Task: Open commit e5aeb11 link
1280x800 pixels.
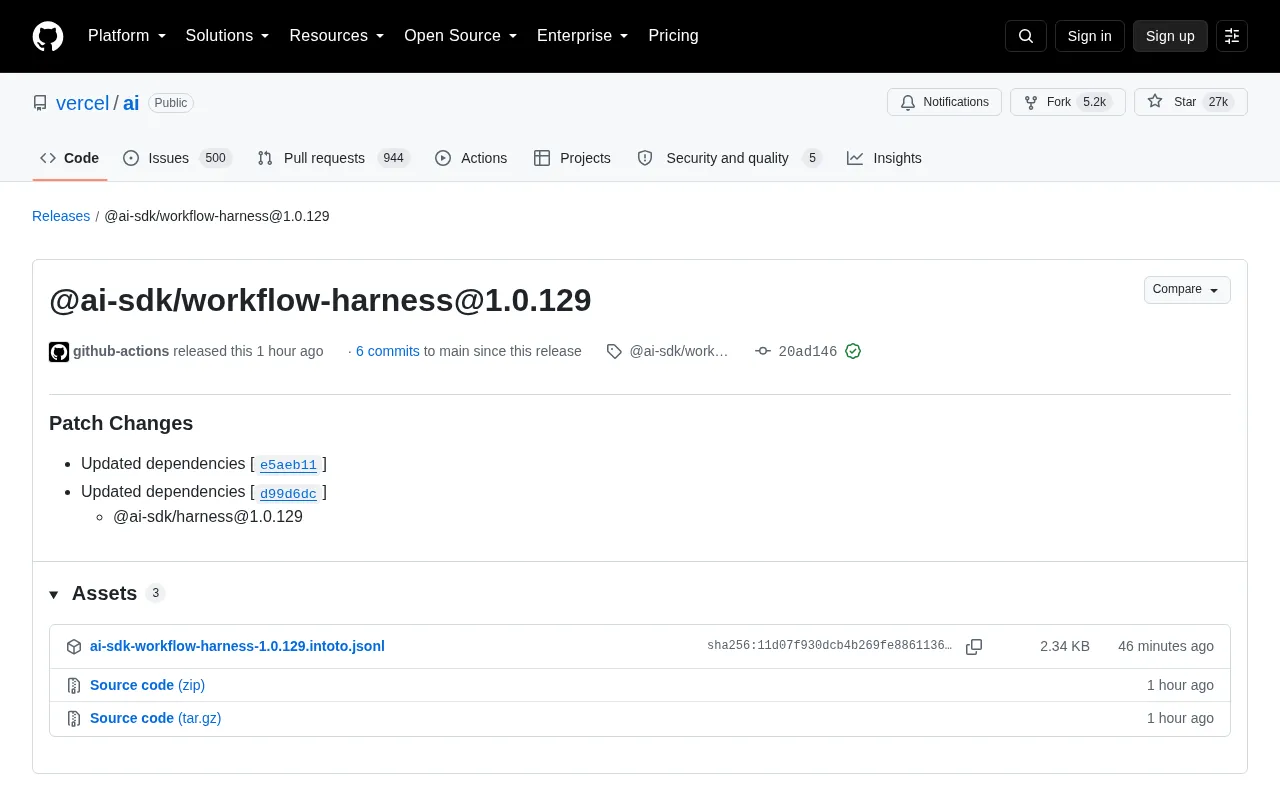Action: 288,465
